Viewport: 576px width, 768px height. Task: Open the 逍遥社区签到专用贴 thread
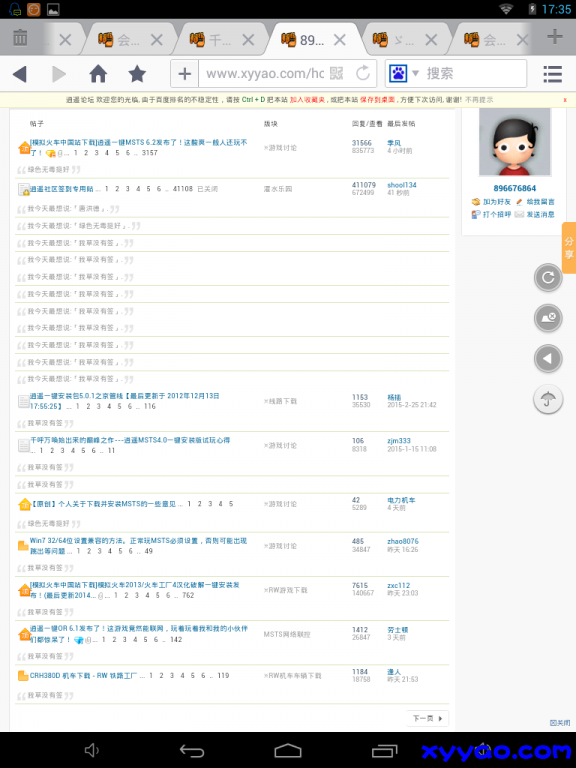pos(62,189)
